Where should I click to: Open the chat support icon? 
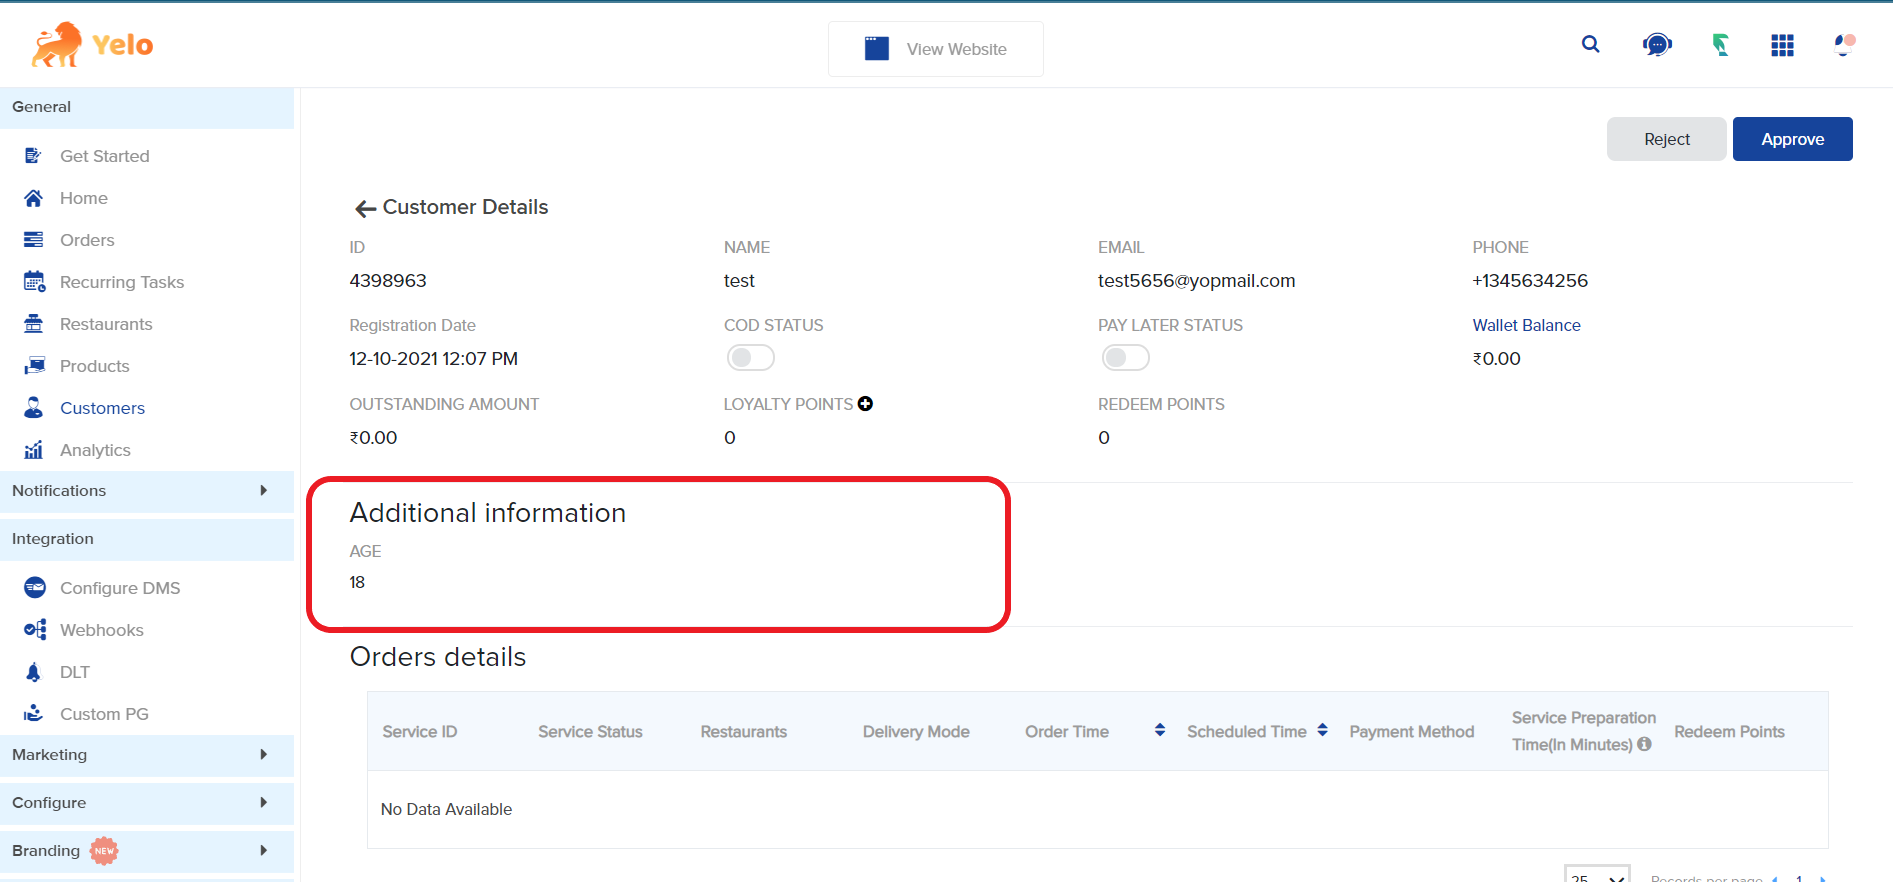click(1656, 45)
